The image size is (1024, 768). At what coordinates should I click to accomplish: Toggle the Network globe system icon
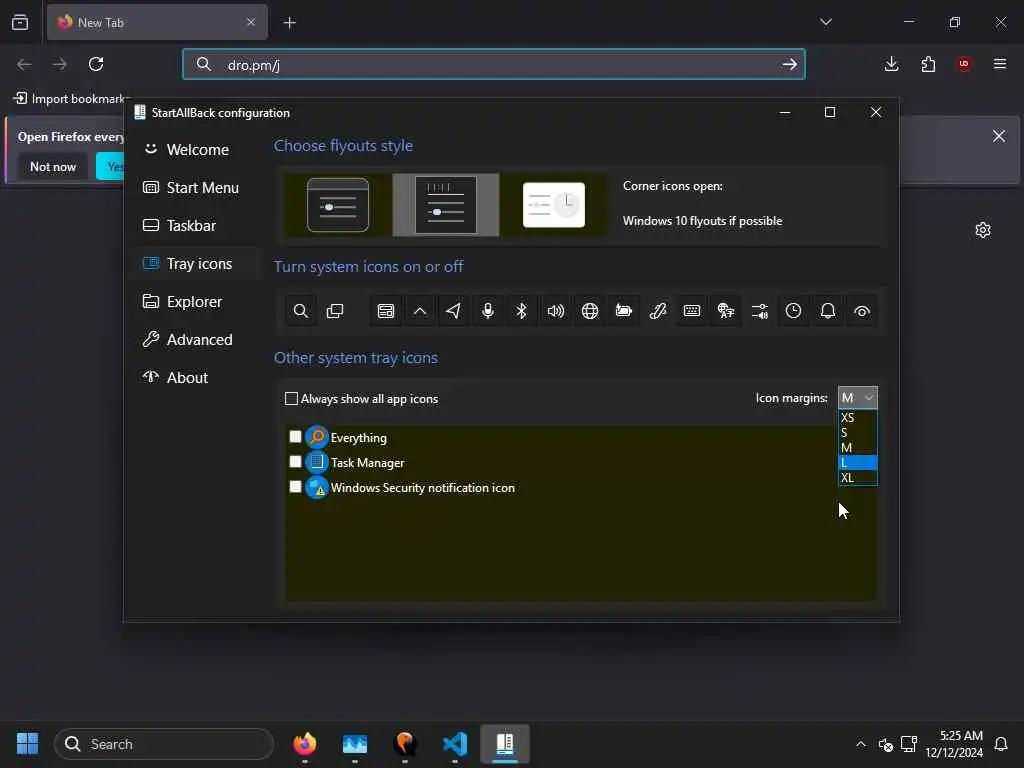click(x=590, y=311)
